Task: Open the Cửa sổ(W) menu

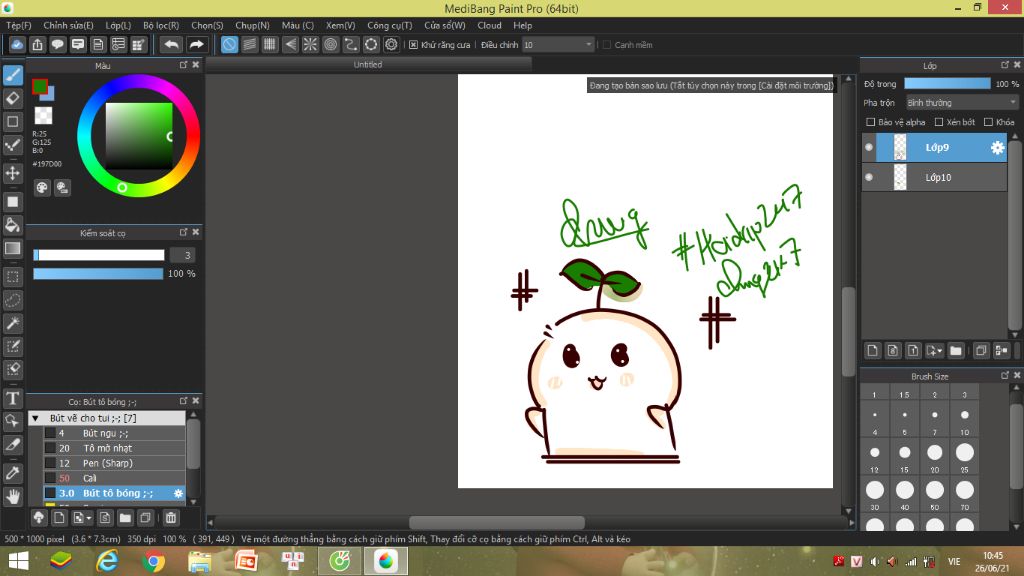Action: tap(445, 25)
